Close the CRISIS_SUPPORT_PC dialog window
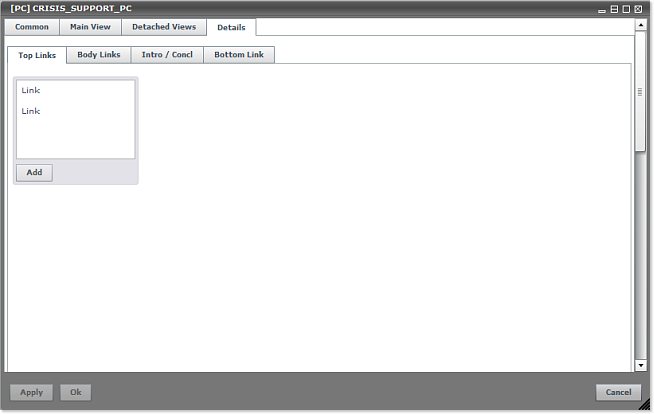Viewport: 654px width, 414px height. click(x=638, y=9)
